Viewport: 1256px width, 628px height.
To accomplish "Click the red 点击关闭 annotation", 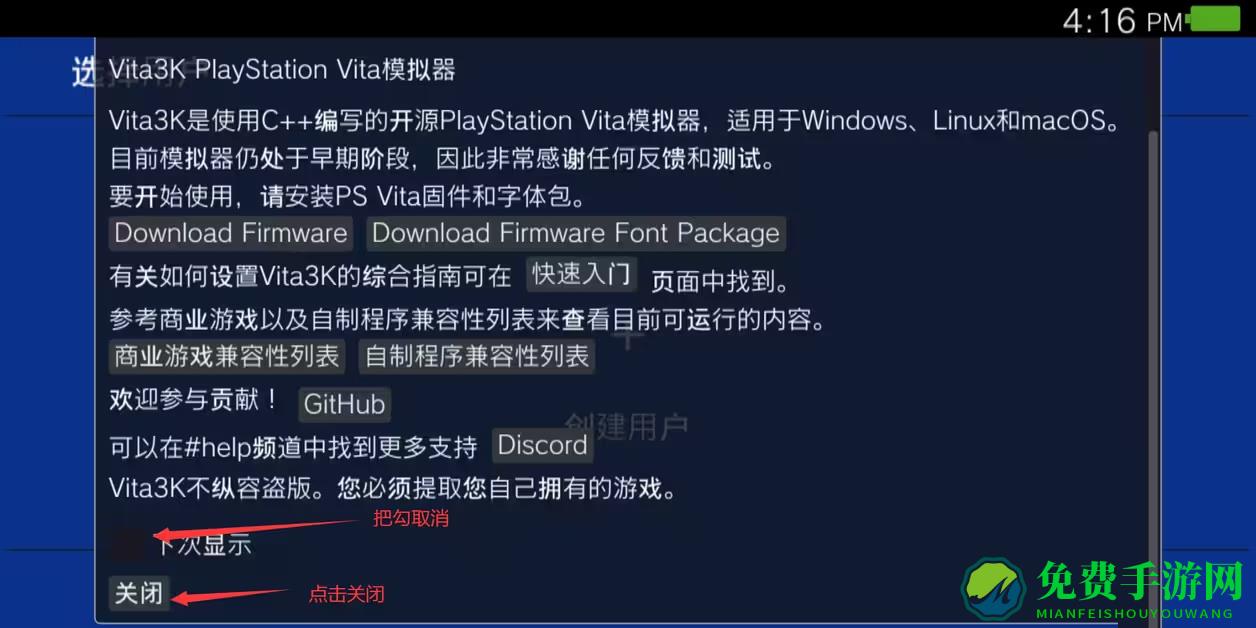I will pyautogui.click(x=346, y=594).
